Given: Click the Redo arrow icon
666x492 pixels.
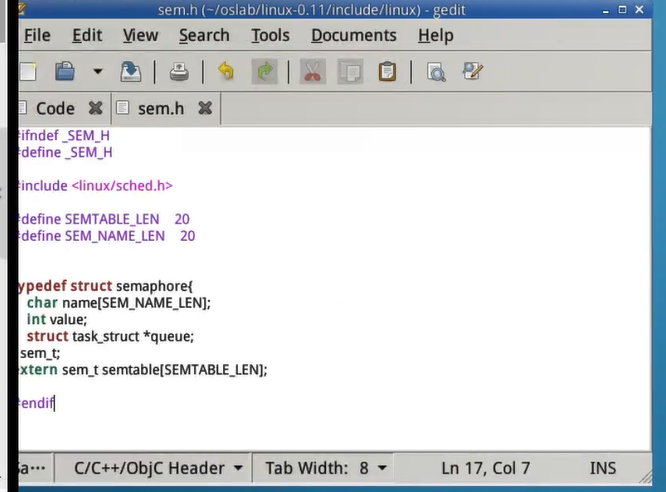Looking at the screenshot, I should pos(265,72).
